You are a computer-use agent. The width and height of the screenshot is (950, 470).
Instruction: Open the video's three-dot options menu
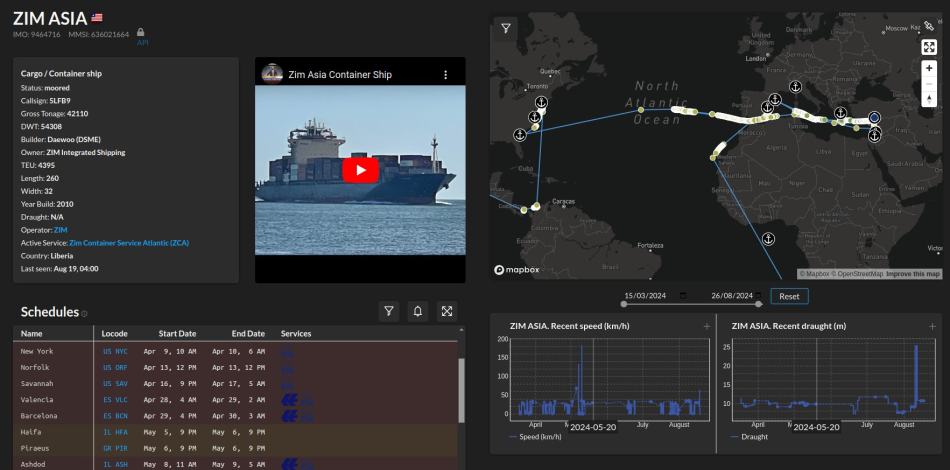point(445,74)
